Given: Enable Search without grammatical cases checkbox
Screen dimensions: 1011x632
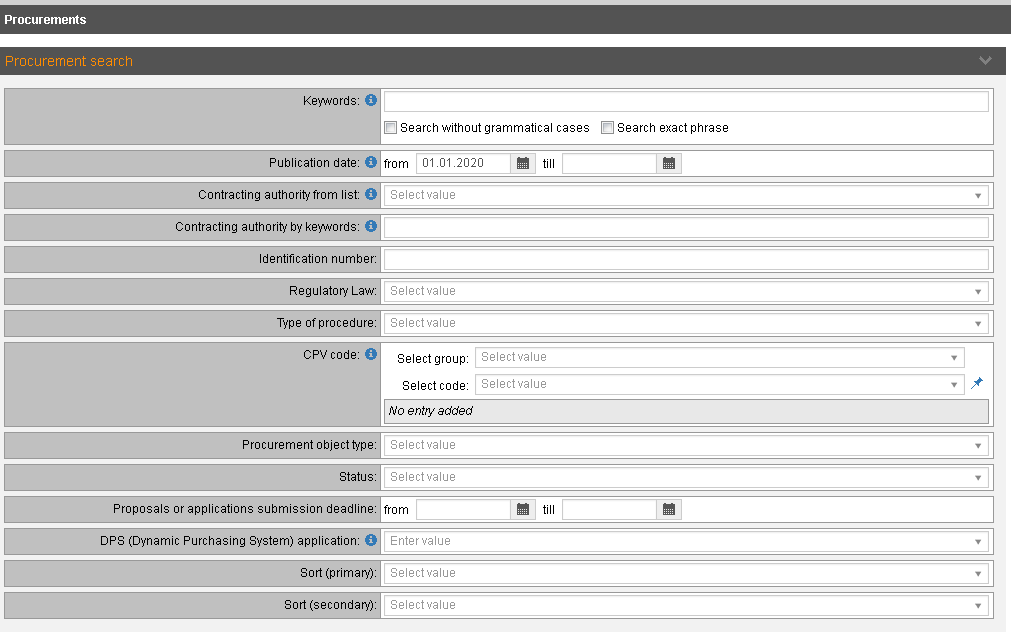Looking at the screenshot, I should pos(392,128).
